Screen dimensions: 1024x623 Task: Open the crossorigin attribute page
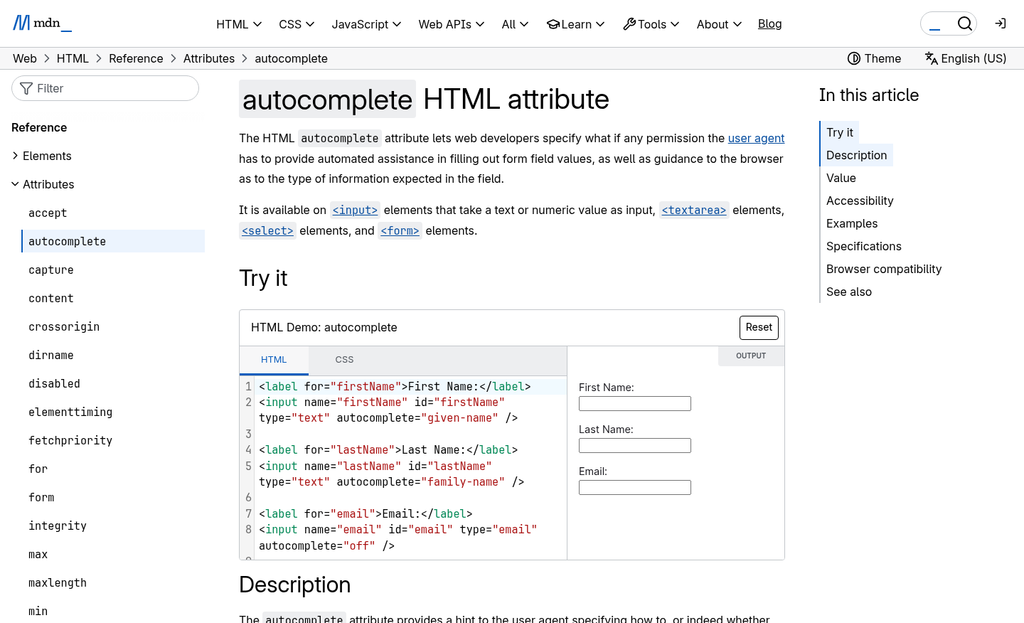click(64, 327)
